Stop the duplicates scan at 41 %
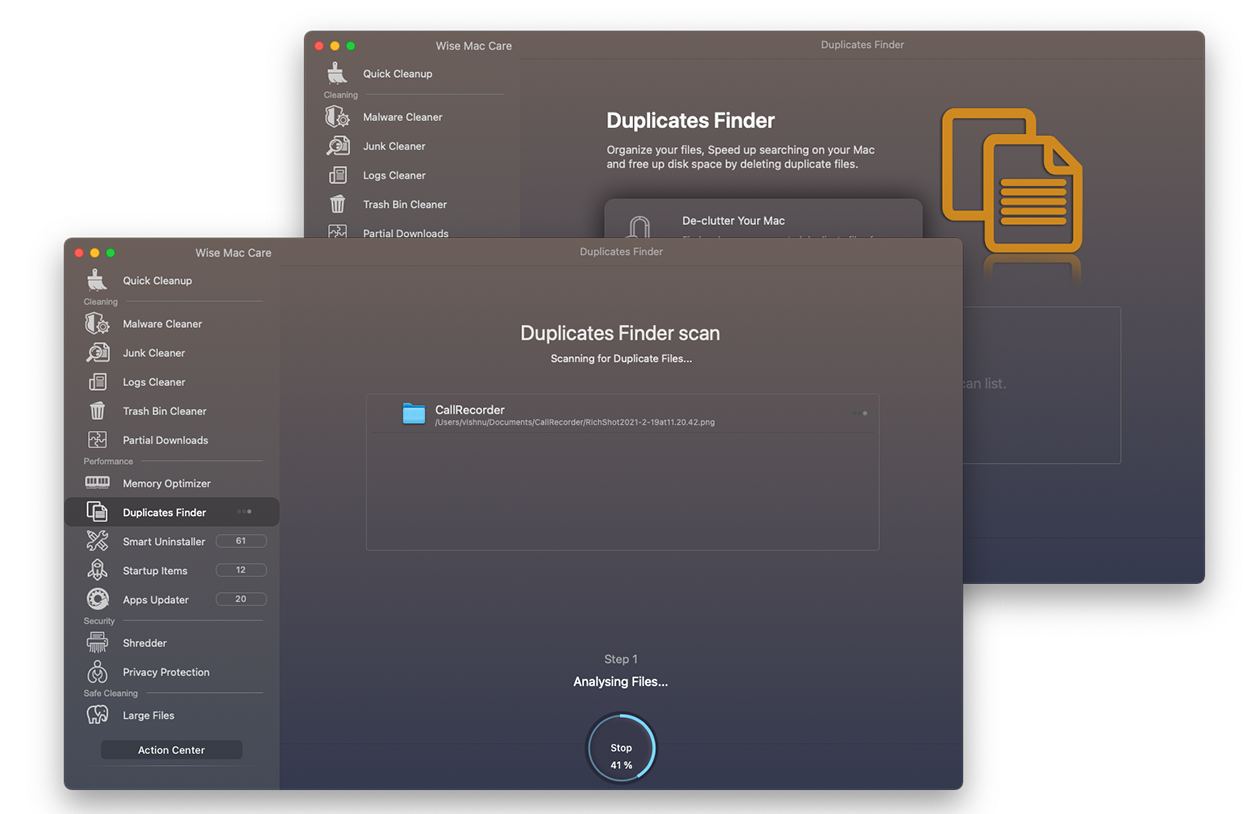 [x=621, y=748]
